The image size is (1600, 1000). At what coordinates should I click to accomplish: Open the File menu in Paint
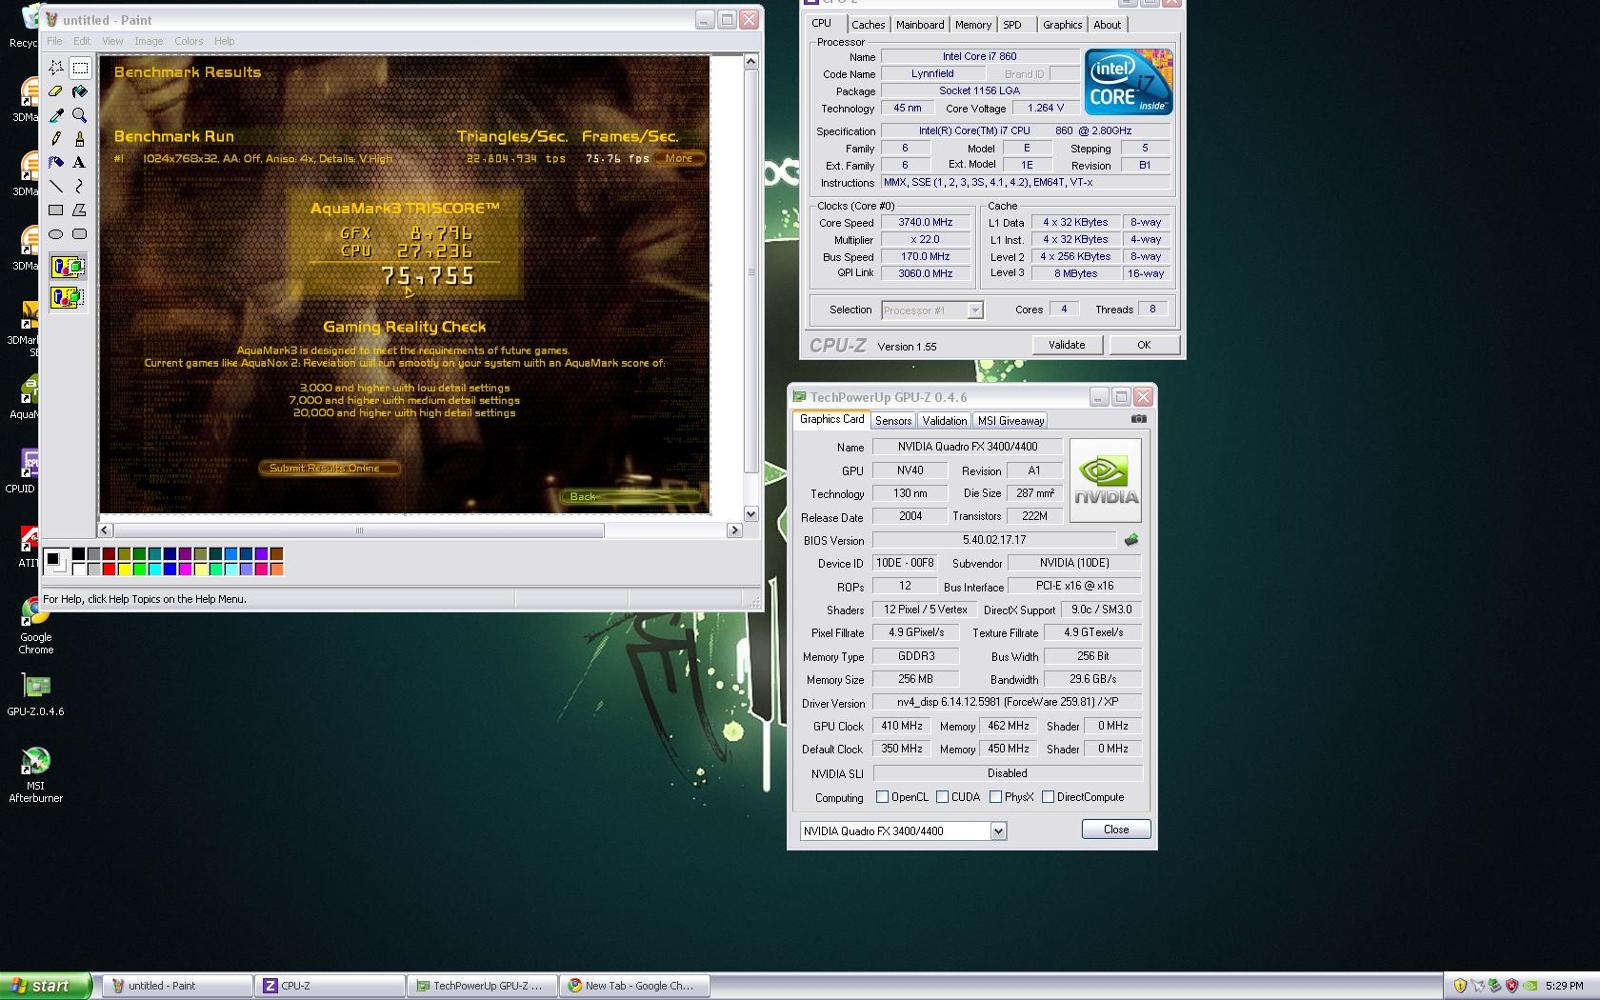pos(54,41)
